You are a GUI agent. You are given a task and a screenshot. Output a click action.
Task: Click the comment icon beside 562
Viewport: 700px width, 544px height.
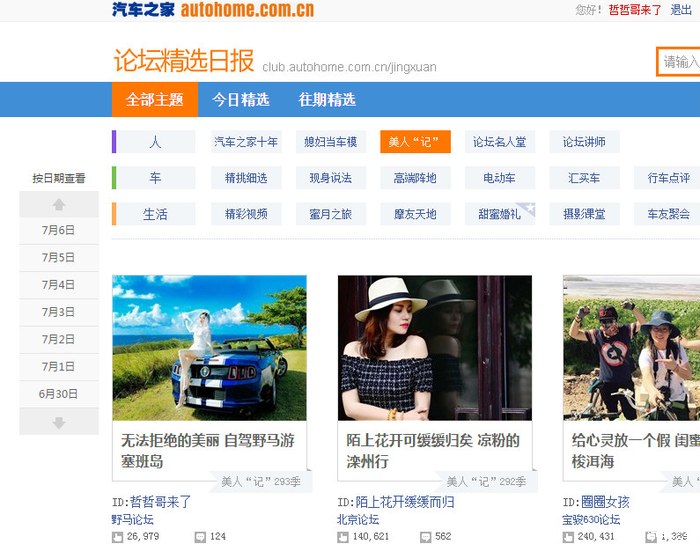426,537
